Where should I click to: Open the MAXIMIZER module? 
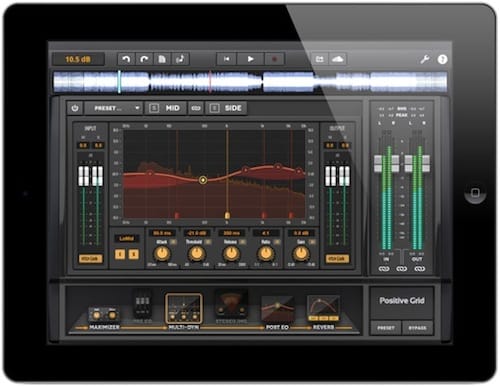pyautogui.click(x=104, y=318)
